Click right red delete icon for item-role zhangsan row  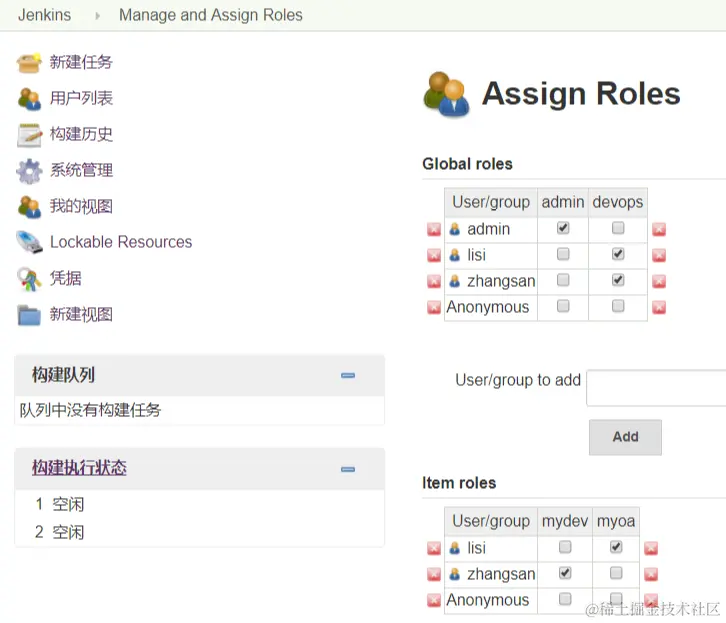[651, 574]
